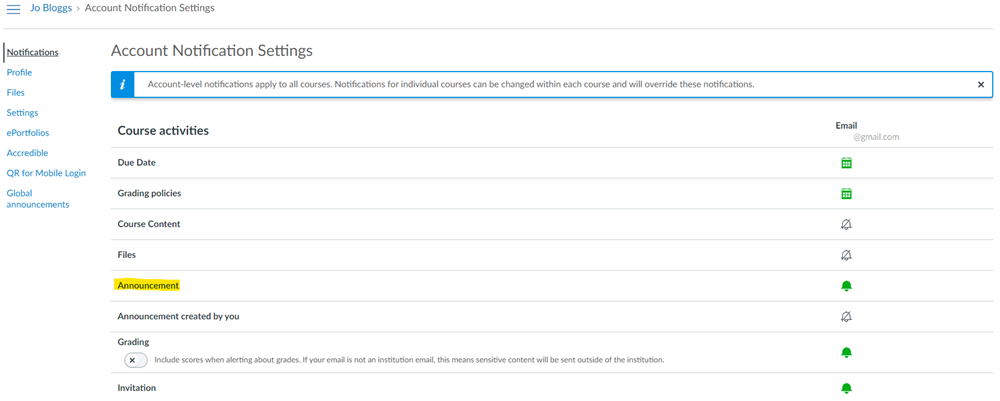Screen dimensions: 1000x401
Task: Open Global announcements in the sidebar
Action: (x=38, y=199)
